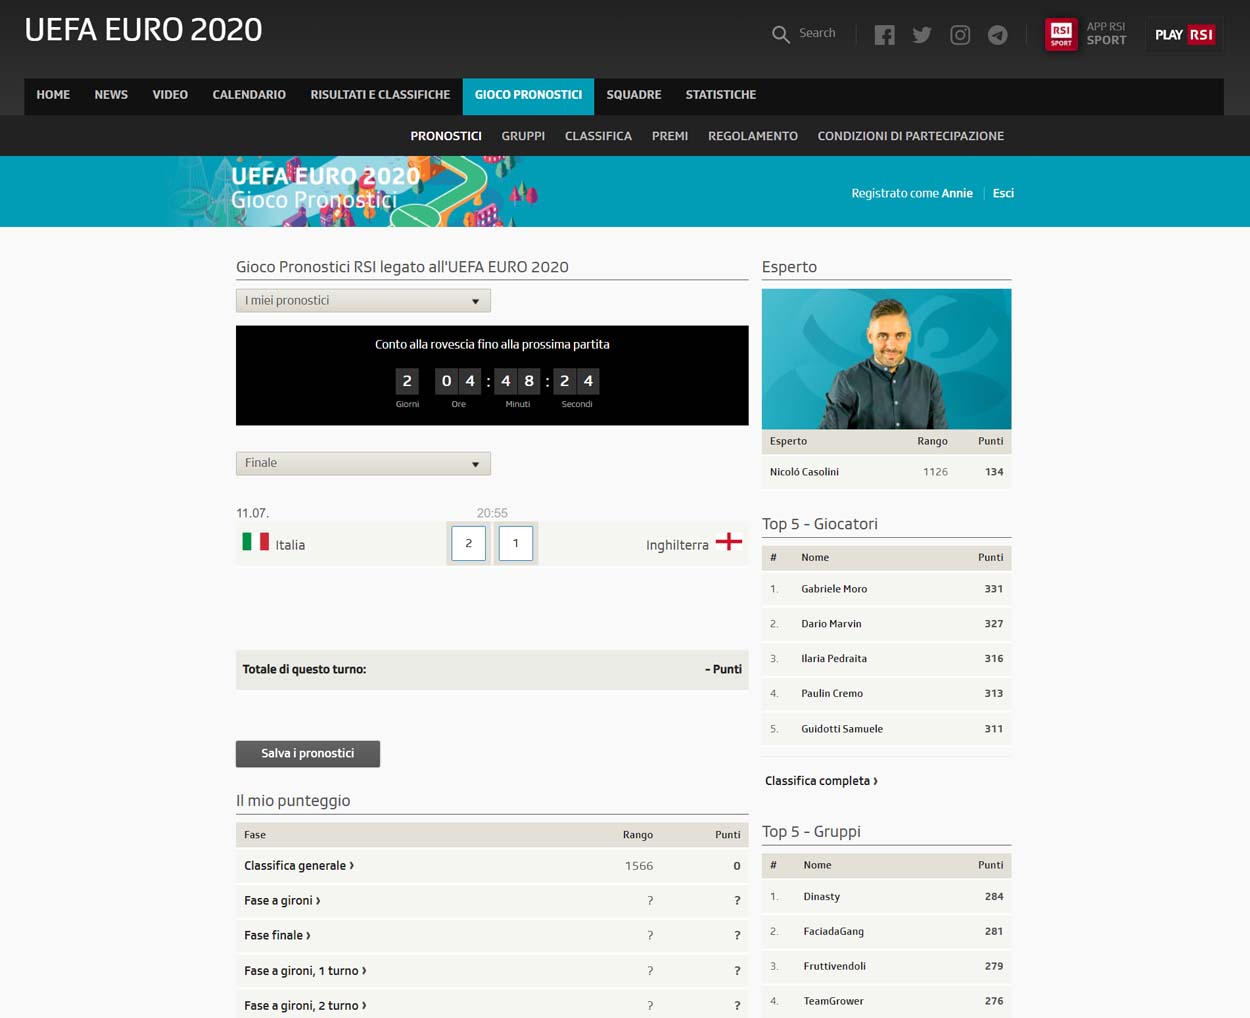Open the STATISTICHE menu item

point(721,95)
